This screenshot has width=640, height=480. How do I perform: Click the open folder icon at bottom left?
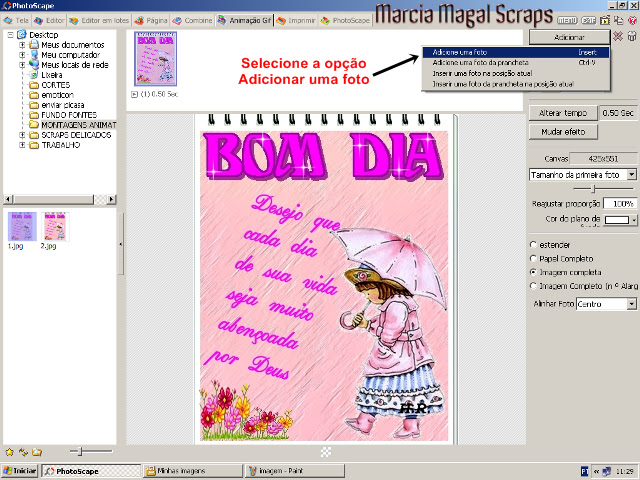37,452
